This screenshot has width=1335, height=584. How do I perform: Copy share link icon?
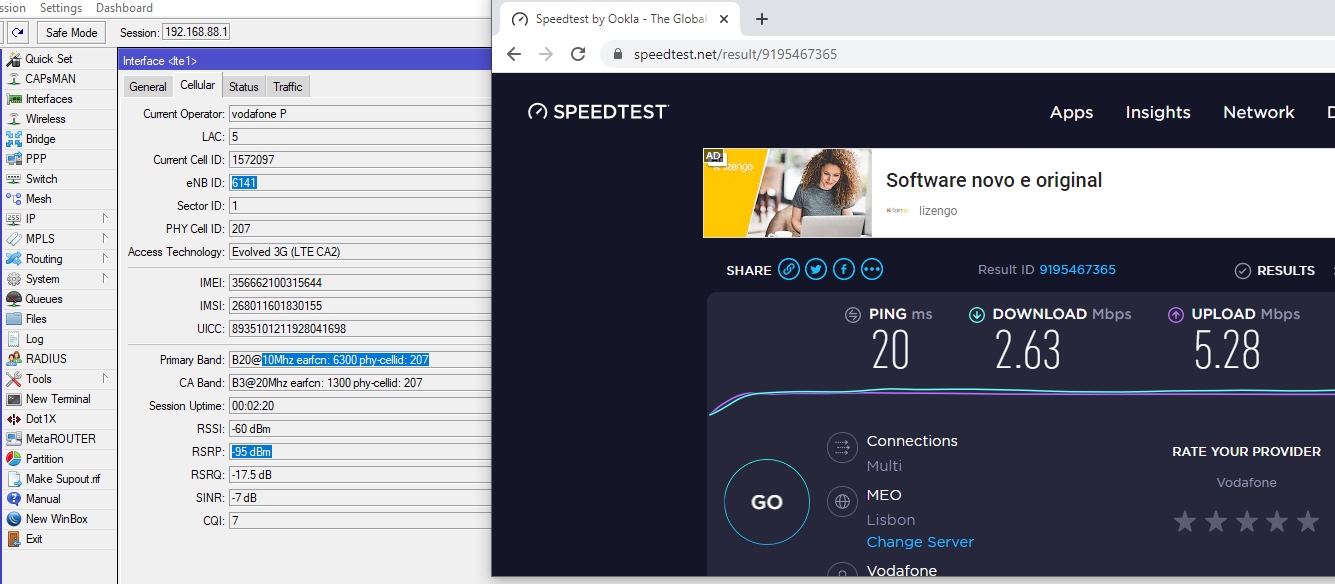(789, 269)
